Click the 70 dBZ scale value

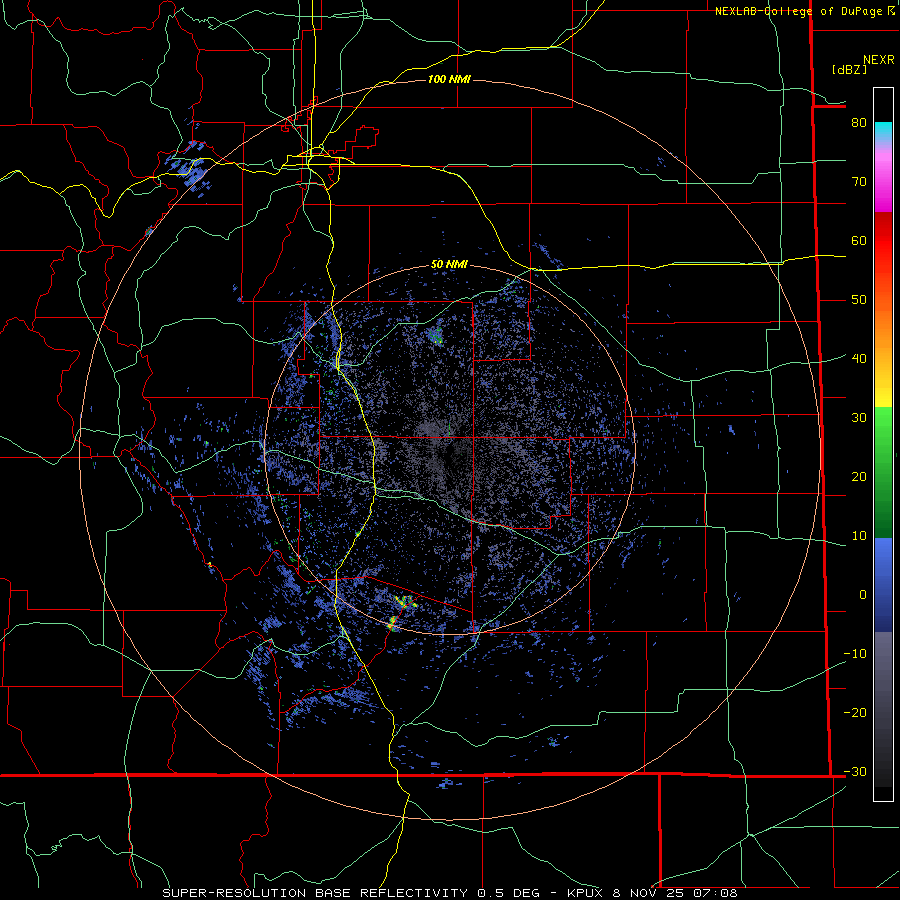(x=859, y=181)
